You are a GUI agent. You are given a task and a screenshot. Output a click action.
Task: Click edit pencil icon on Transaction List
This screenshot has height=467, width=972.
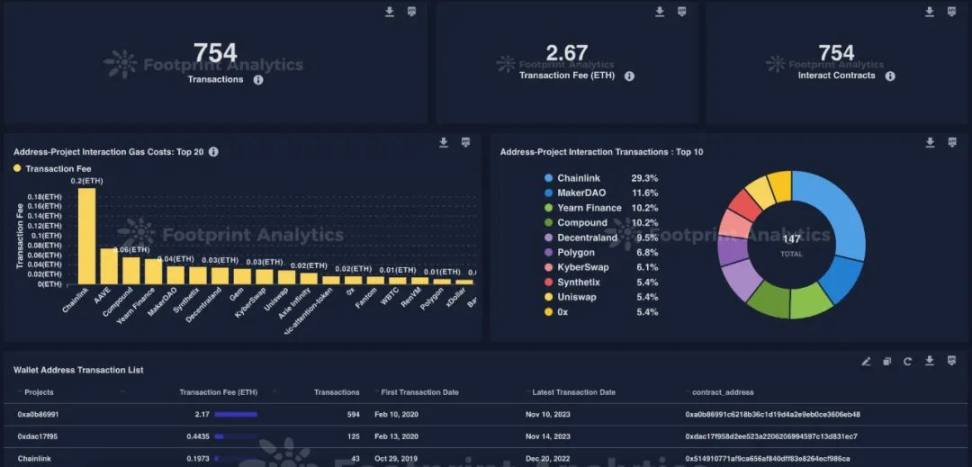coord(866,361)
